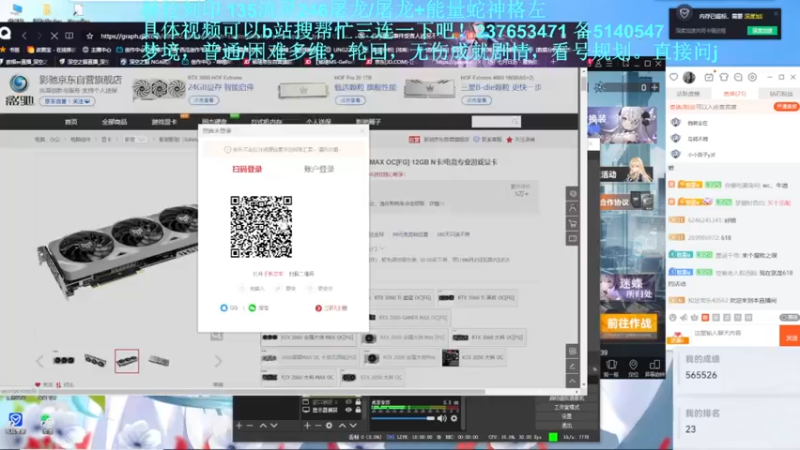Open JD sidebar cart icon
800x450 pixels.
pos(572,223)
